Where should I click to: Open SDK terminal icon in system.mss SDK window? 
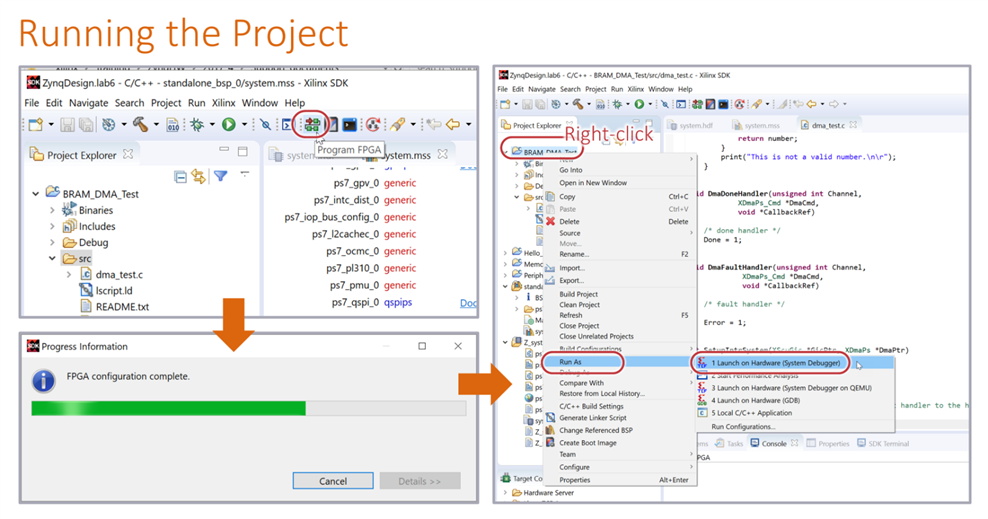(x=350, y=125)
